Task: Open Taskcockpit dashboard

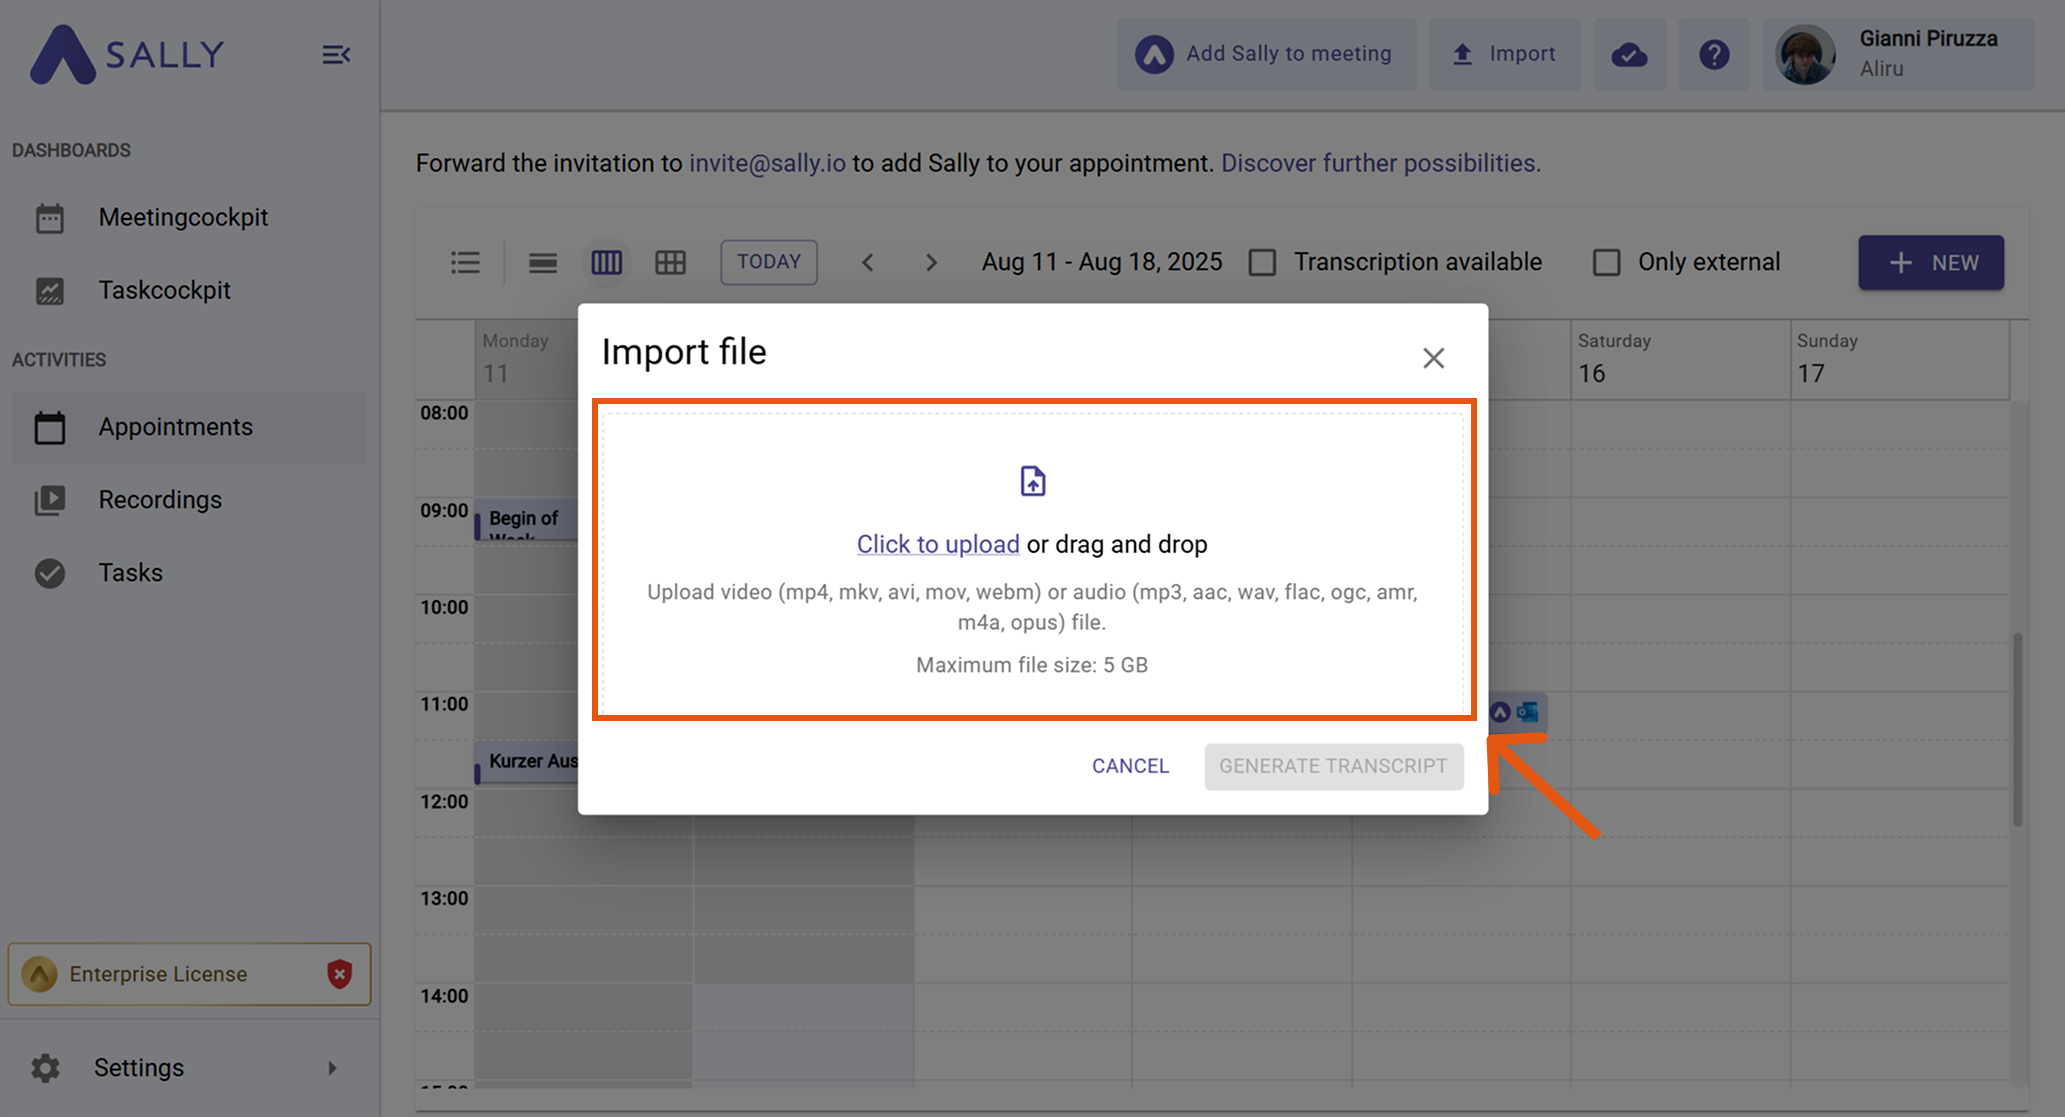Action: pos(189,290)
